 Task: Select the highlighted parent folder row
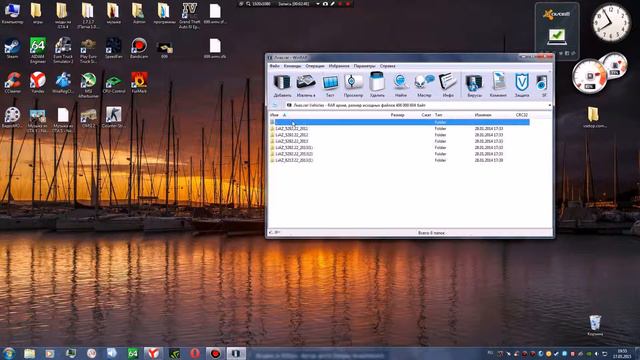(x=399, y=122)
